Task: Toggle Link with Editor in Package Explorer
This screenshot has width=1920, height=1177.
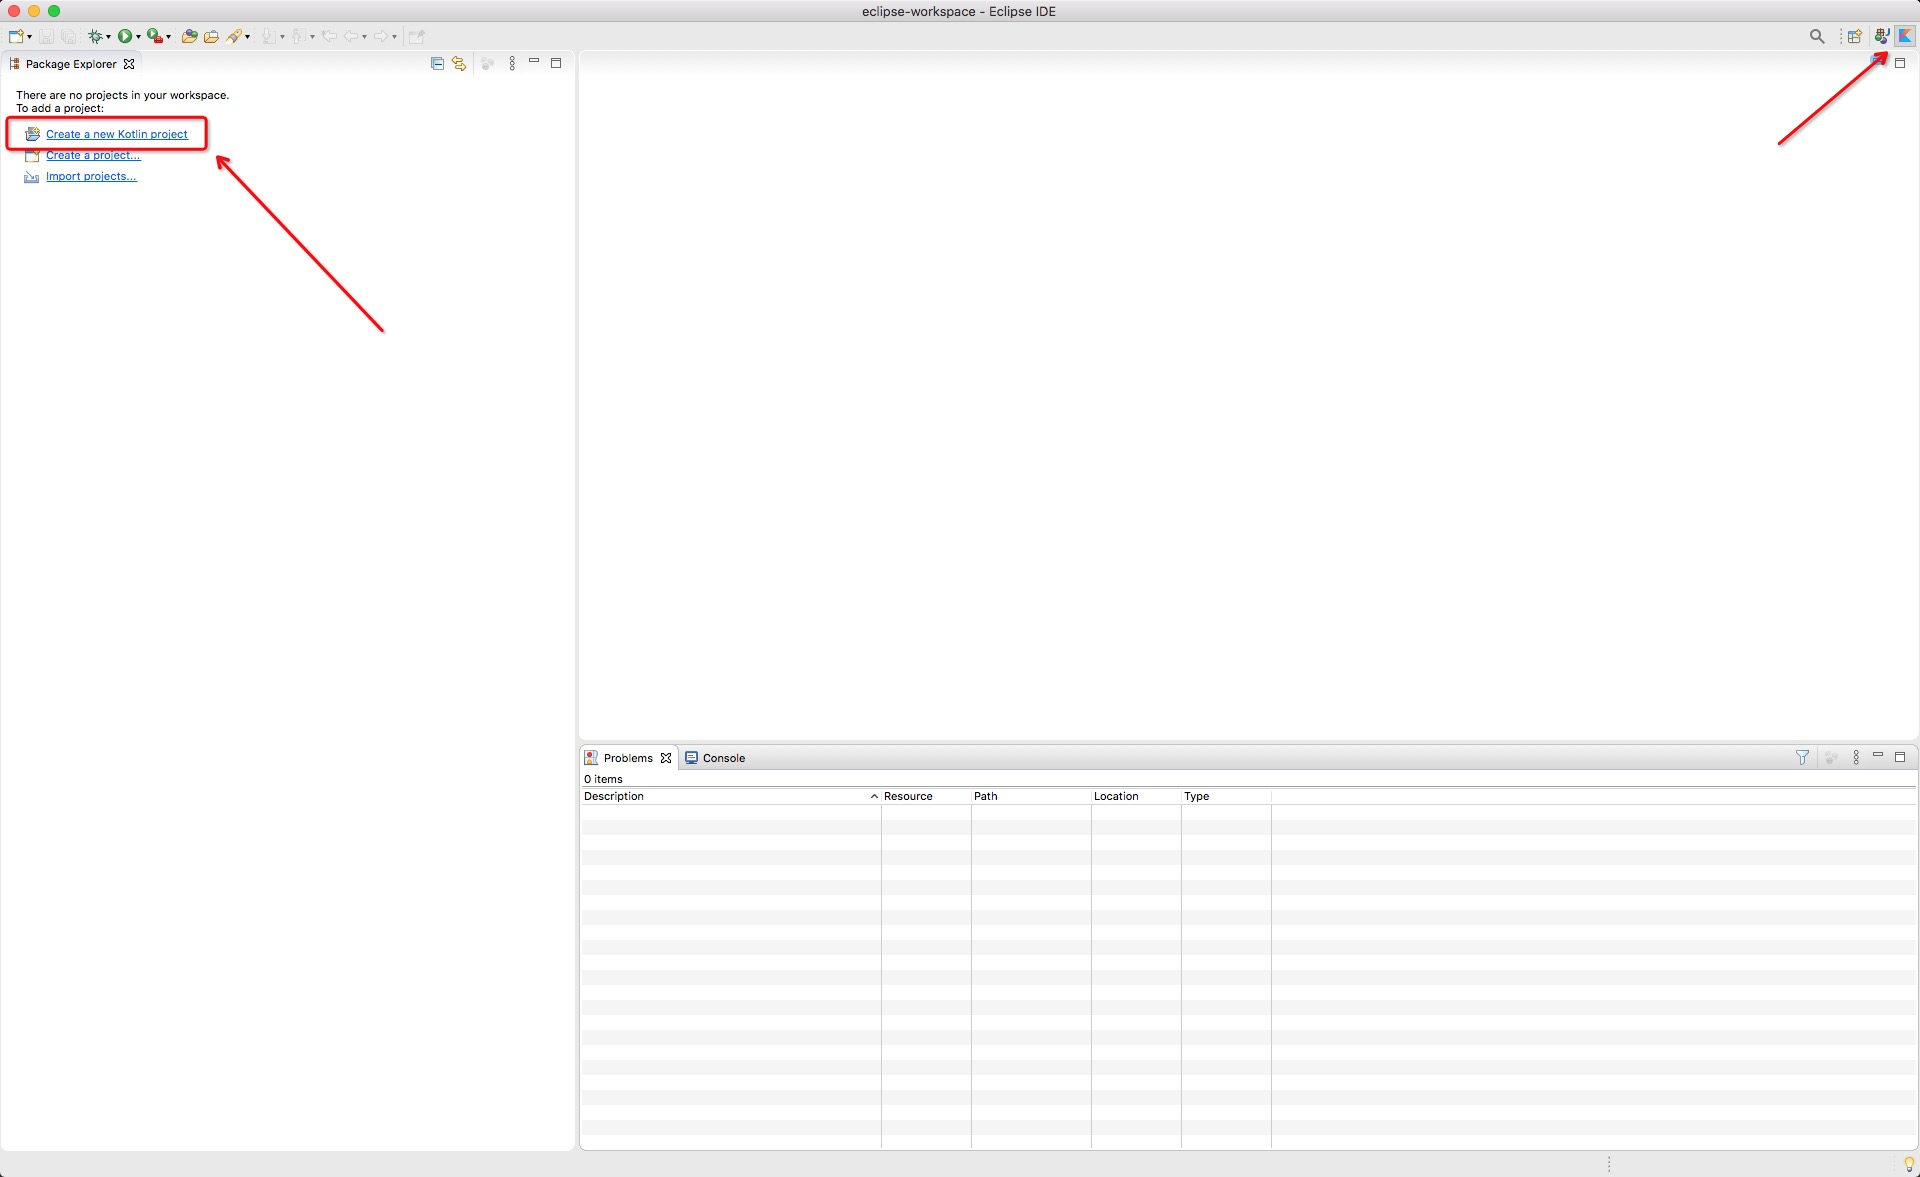Action: tap(459, 63)
